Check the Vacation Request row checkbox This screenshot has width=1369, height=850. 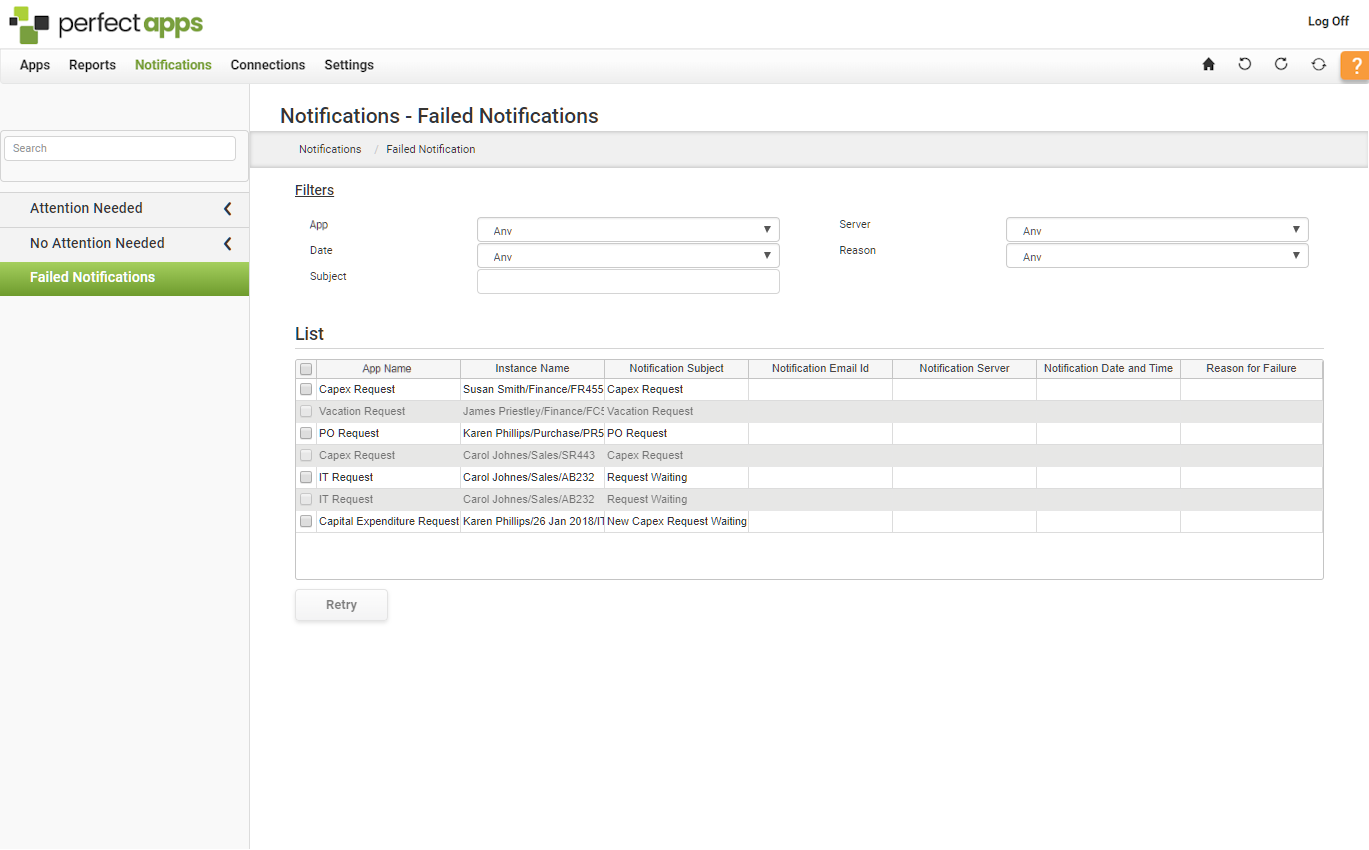tap(306, 412)
